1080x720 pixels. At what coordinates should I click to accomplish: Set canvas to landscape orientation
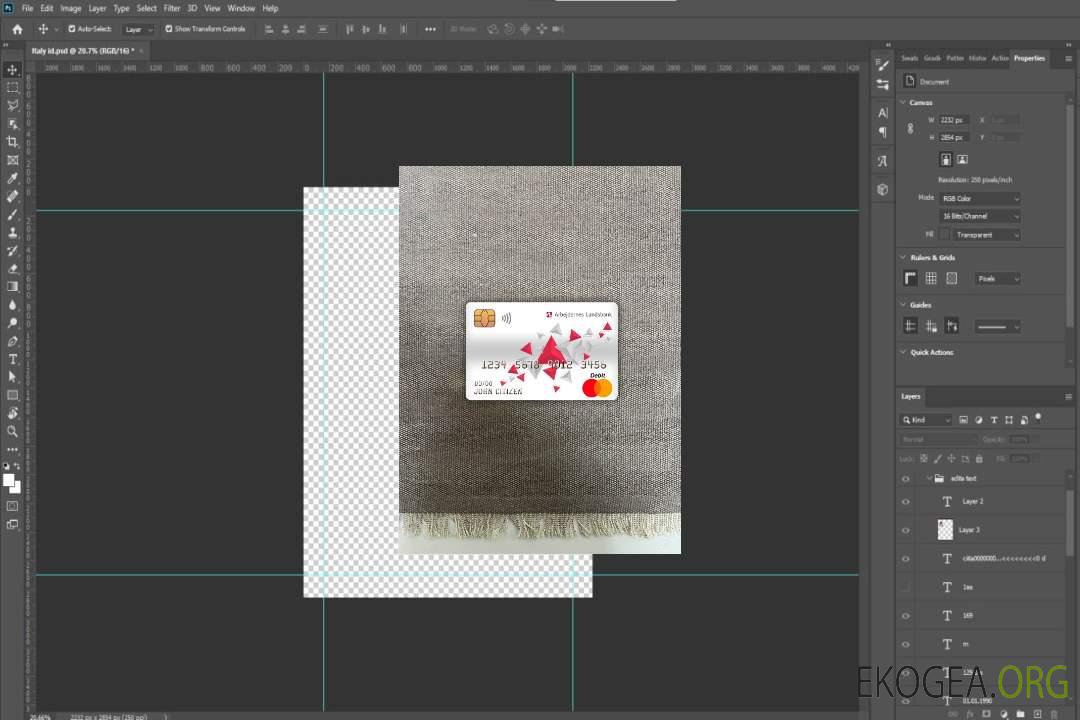tap(962, 159)
